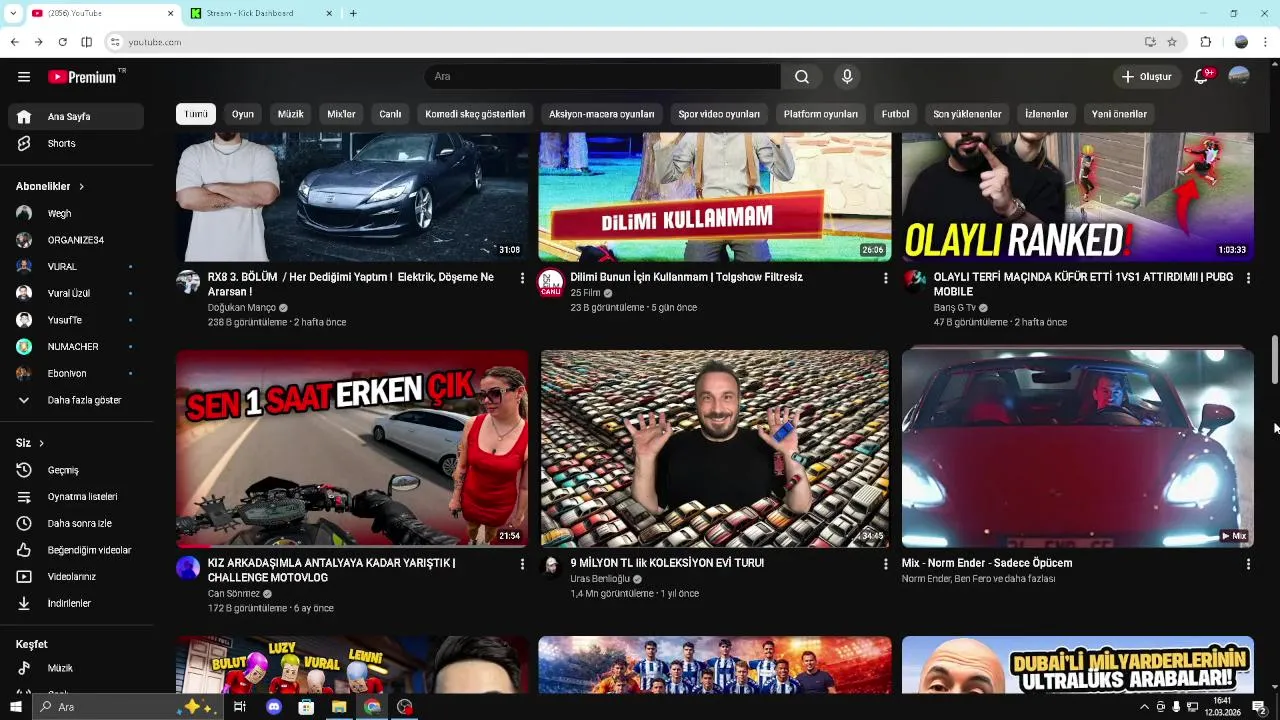Open the 25 Film channel link
Viewport: 1280px width, 720px height.
coord(585,293)
